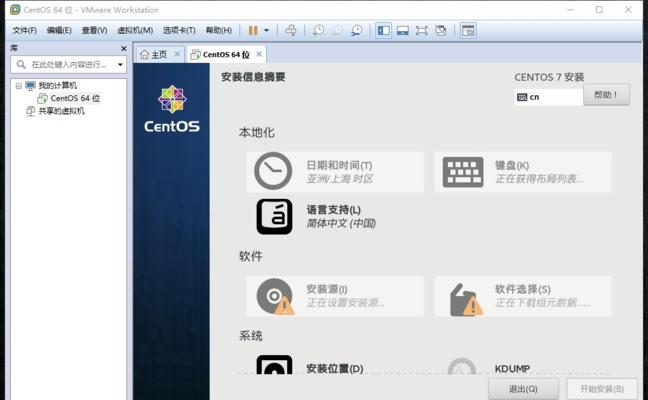Screen dimensions: 648x400
Task: Open the 选项卡(T) menu
Action: point(179,30)
